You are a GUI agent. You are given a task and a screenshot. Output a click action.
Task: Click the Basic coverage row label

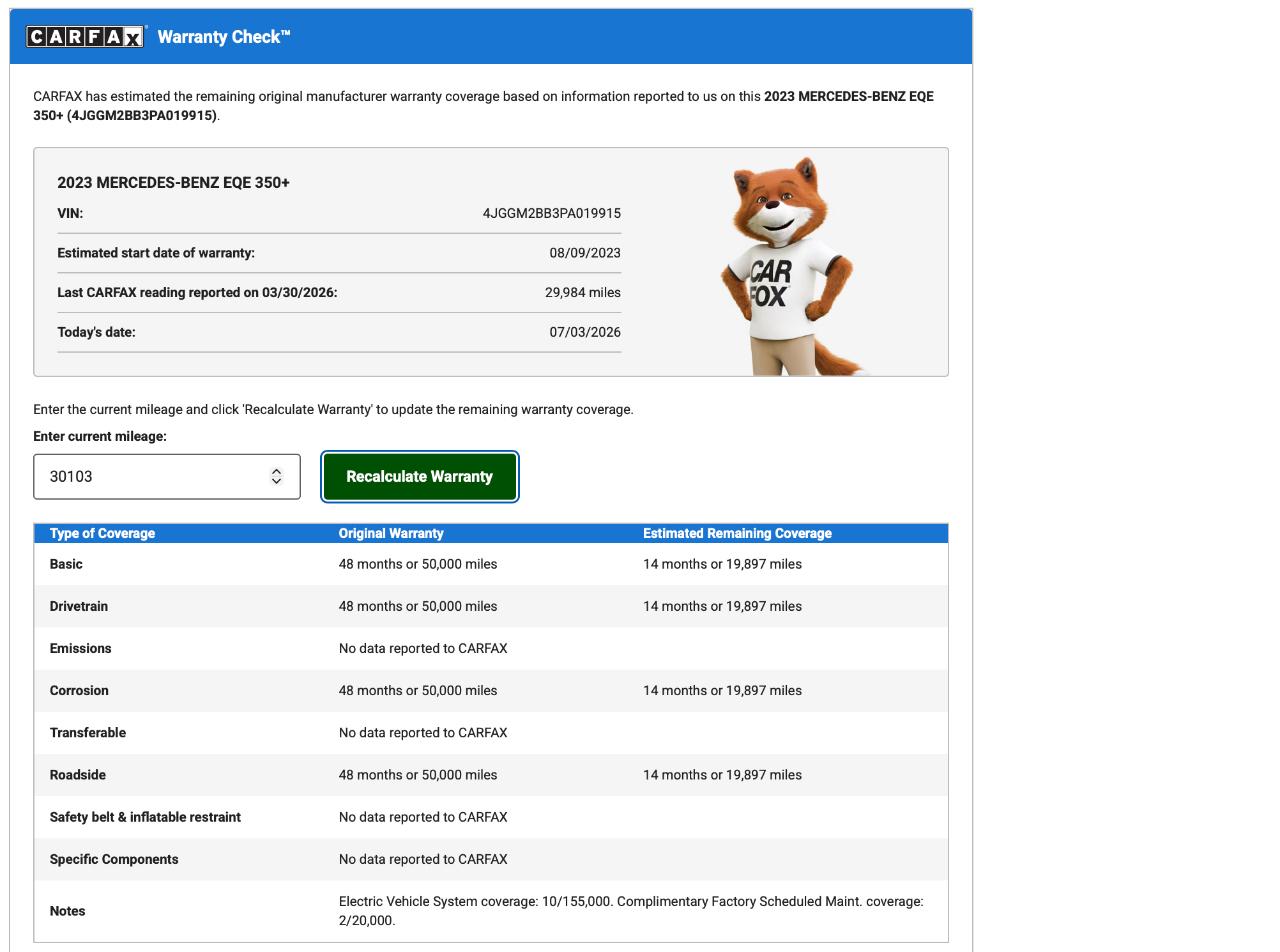pyautogui.click(x=66, y=564)
